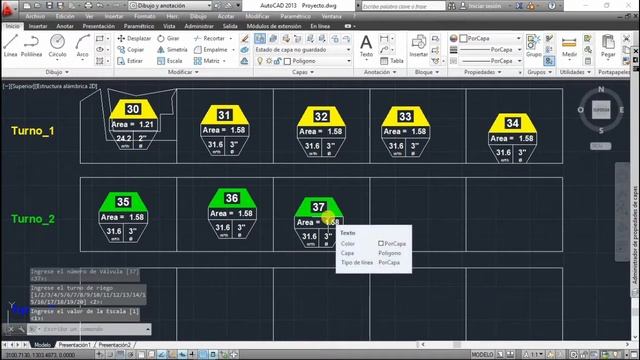The image size is (640, 360).
Task: Click the Empalme fillet tool
Action: click(211, 49)
